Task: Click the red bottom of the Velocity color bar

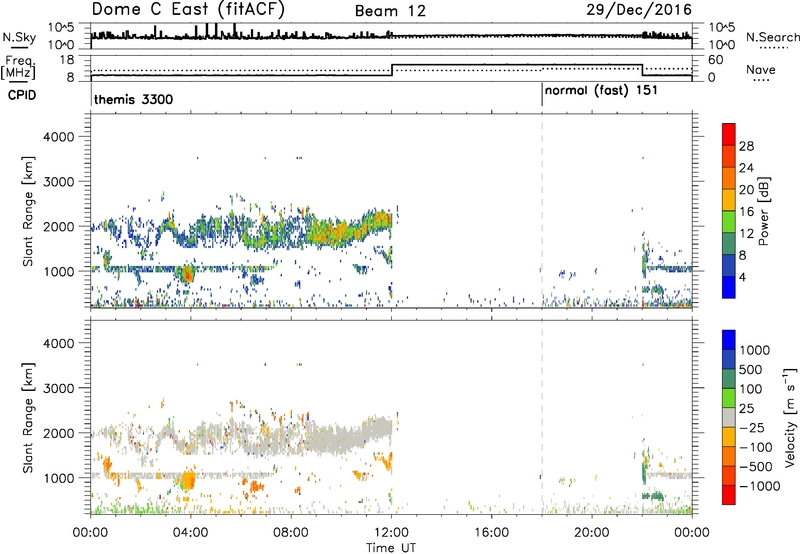Action: coord(729,495)
